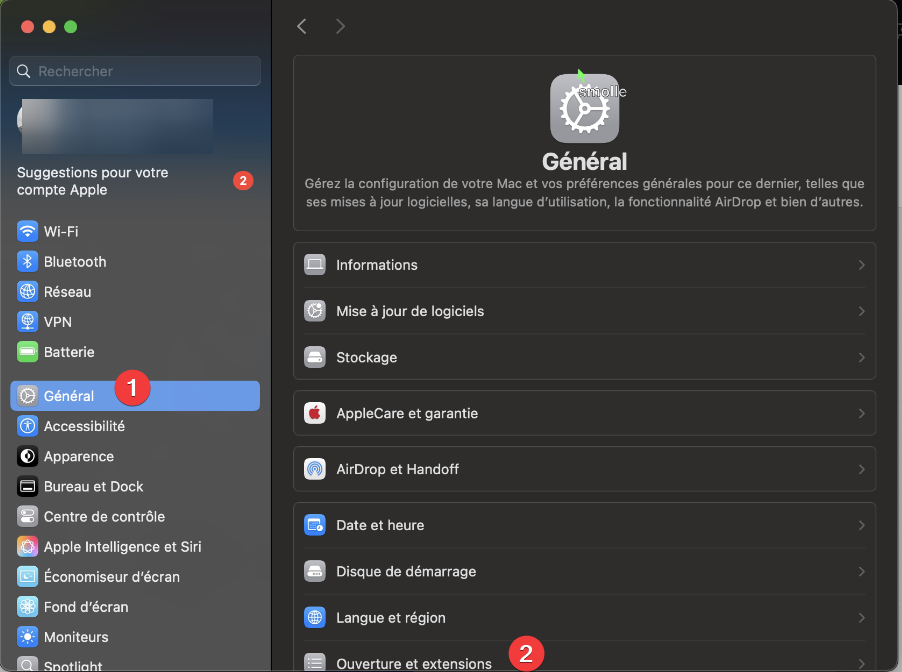Click the Centre de contrôle icon
Screen dimensions: 902x672
tap(27, 517)
